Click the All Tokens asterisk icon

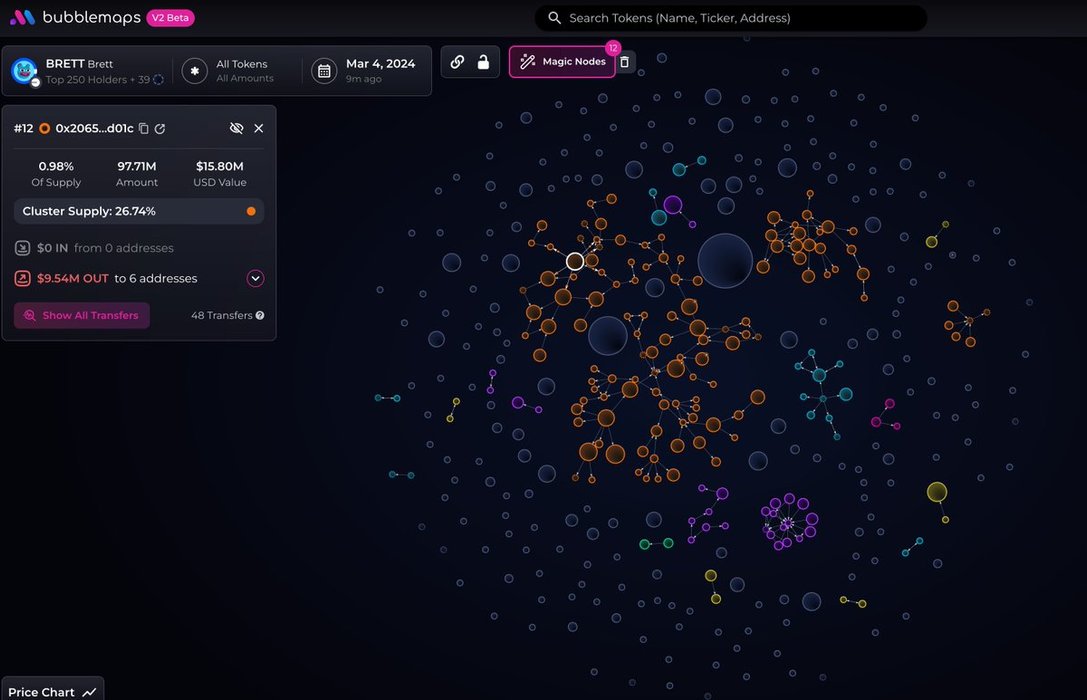tap(195, 71)
